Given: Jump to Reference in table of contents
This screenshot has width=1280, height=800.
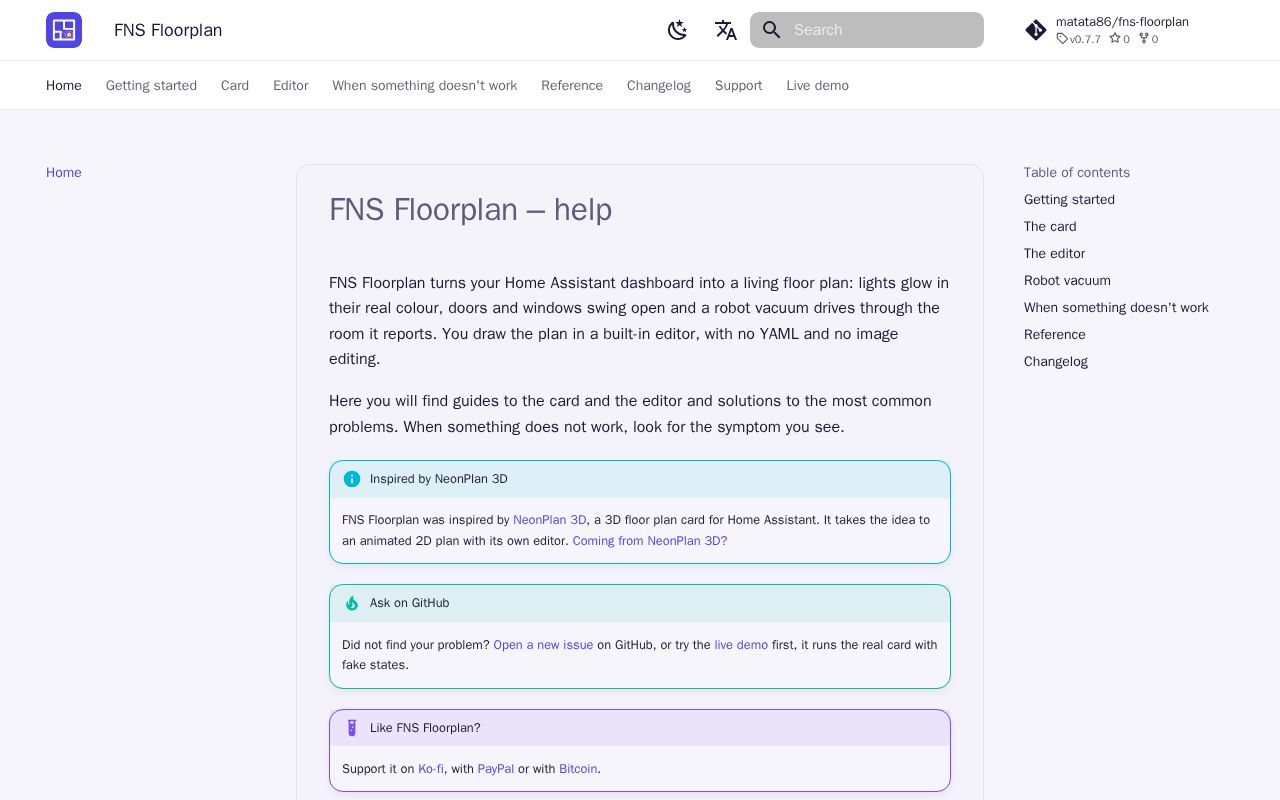Looking at the screenshot, I should click(1055, 334).
